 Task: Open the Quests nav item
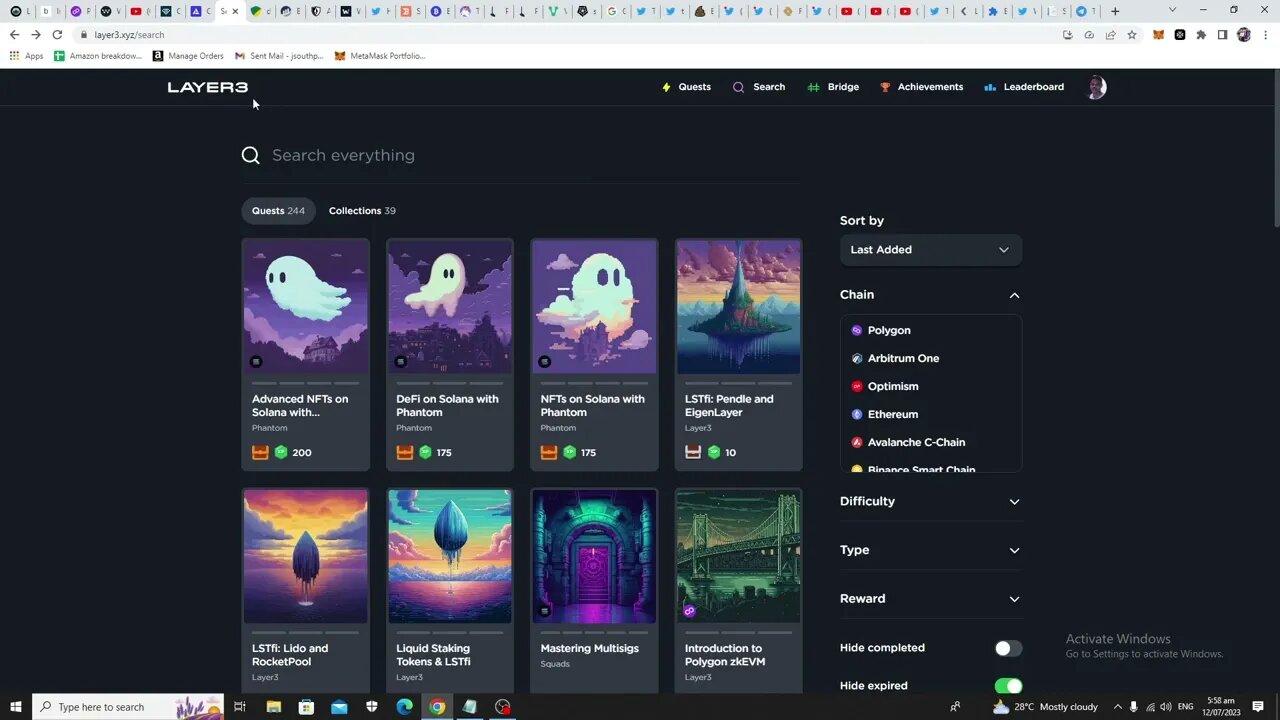pyautogui.click(x=686, y=87)
